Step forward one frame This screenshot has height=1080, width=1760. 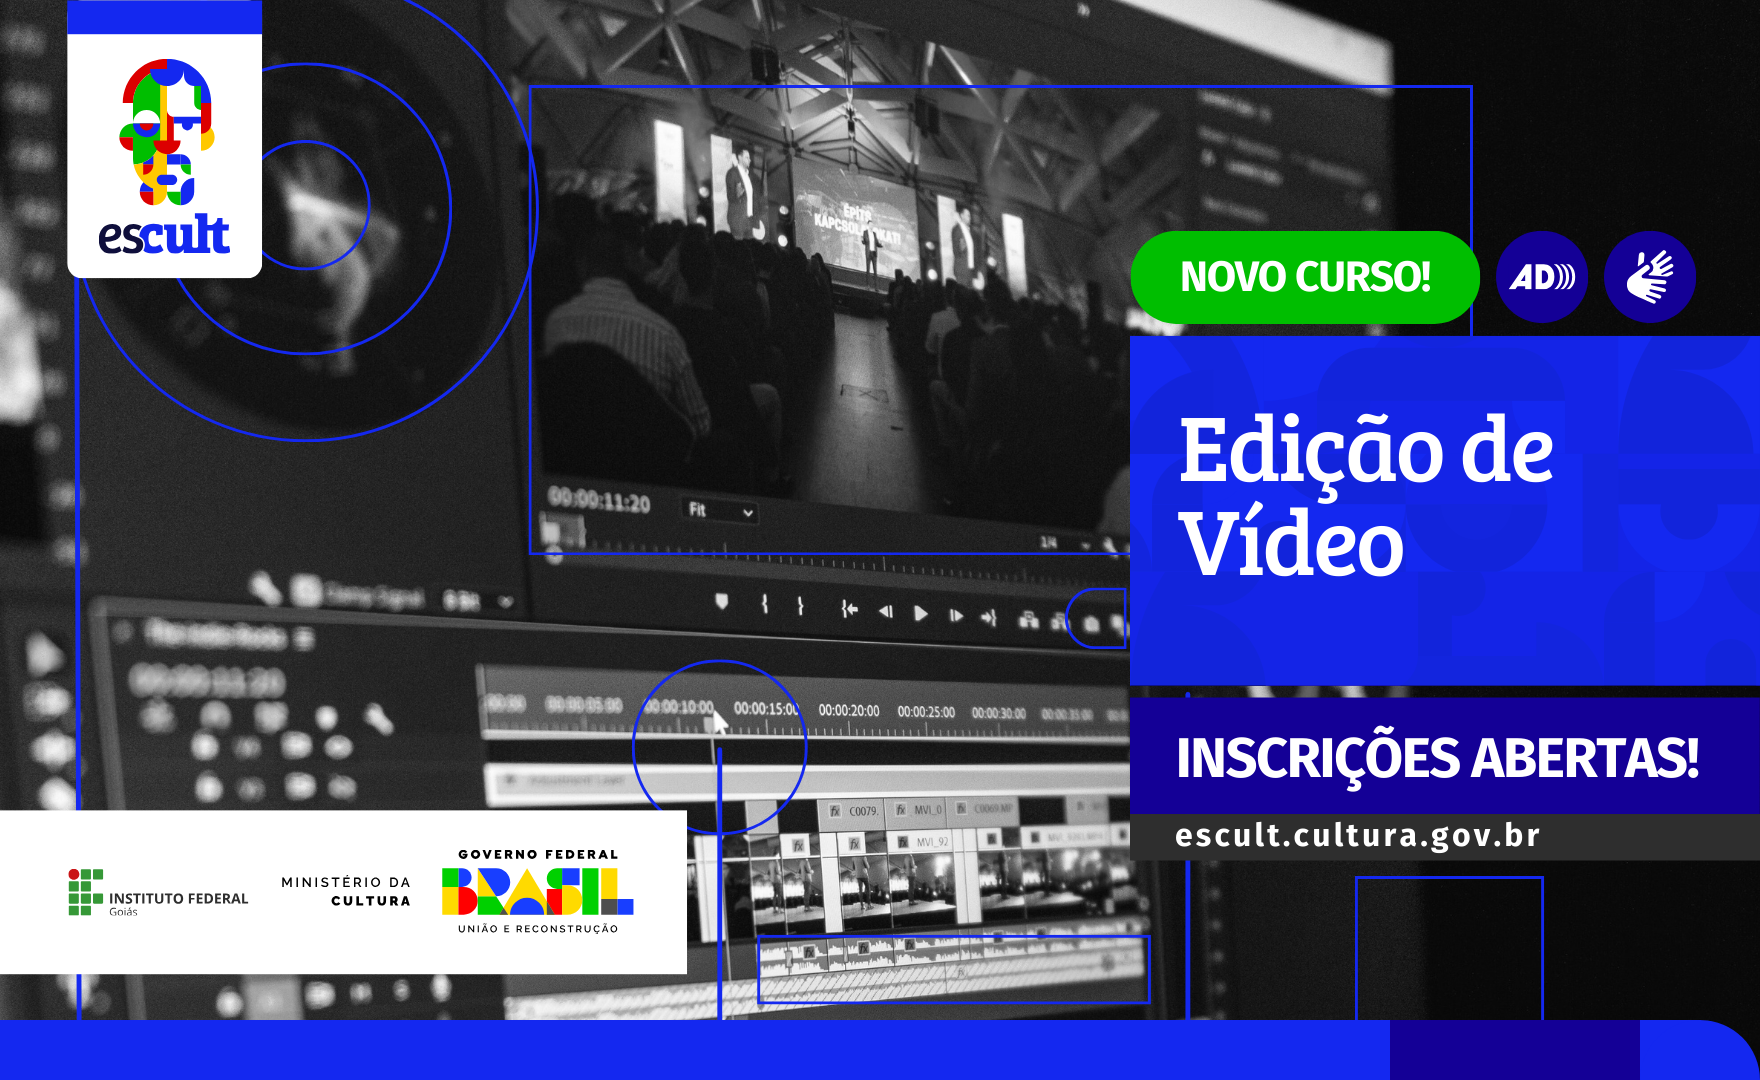(x=956, y=615)
